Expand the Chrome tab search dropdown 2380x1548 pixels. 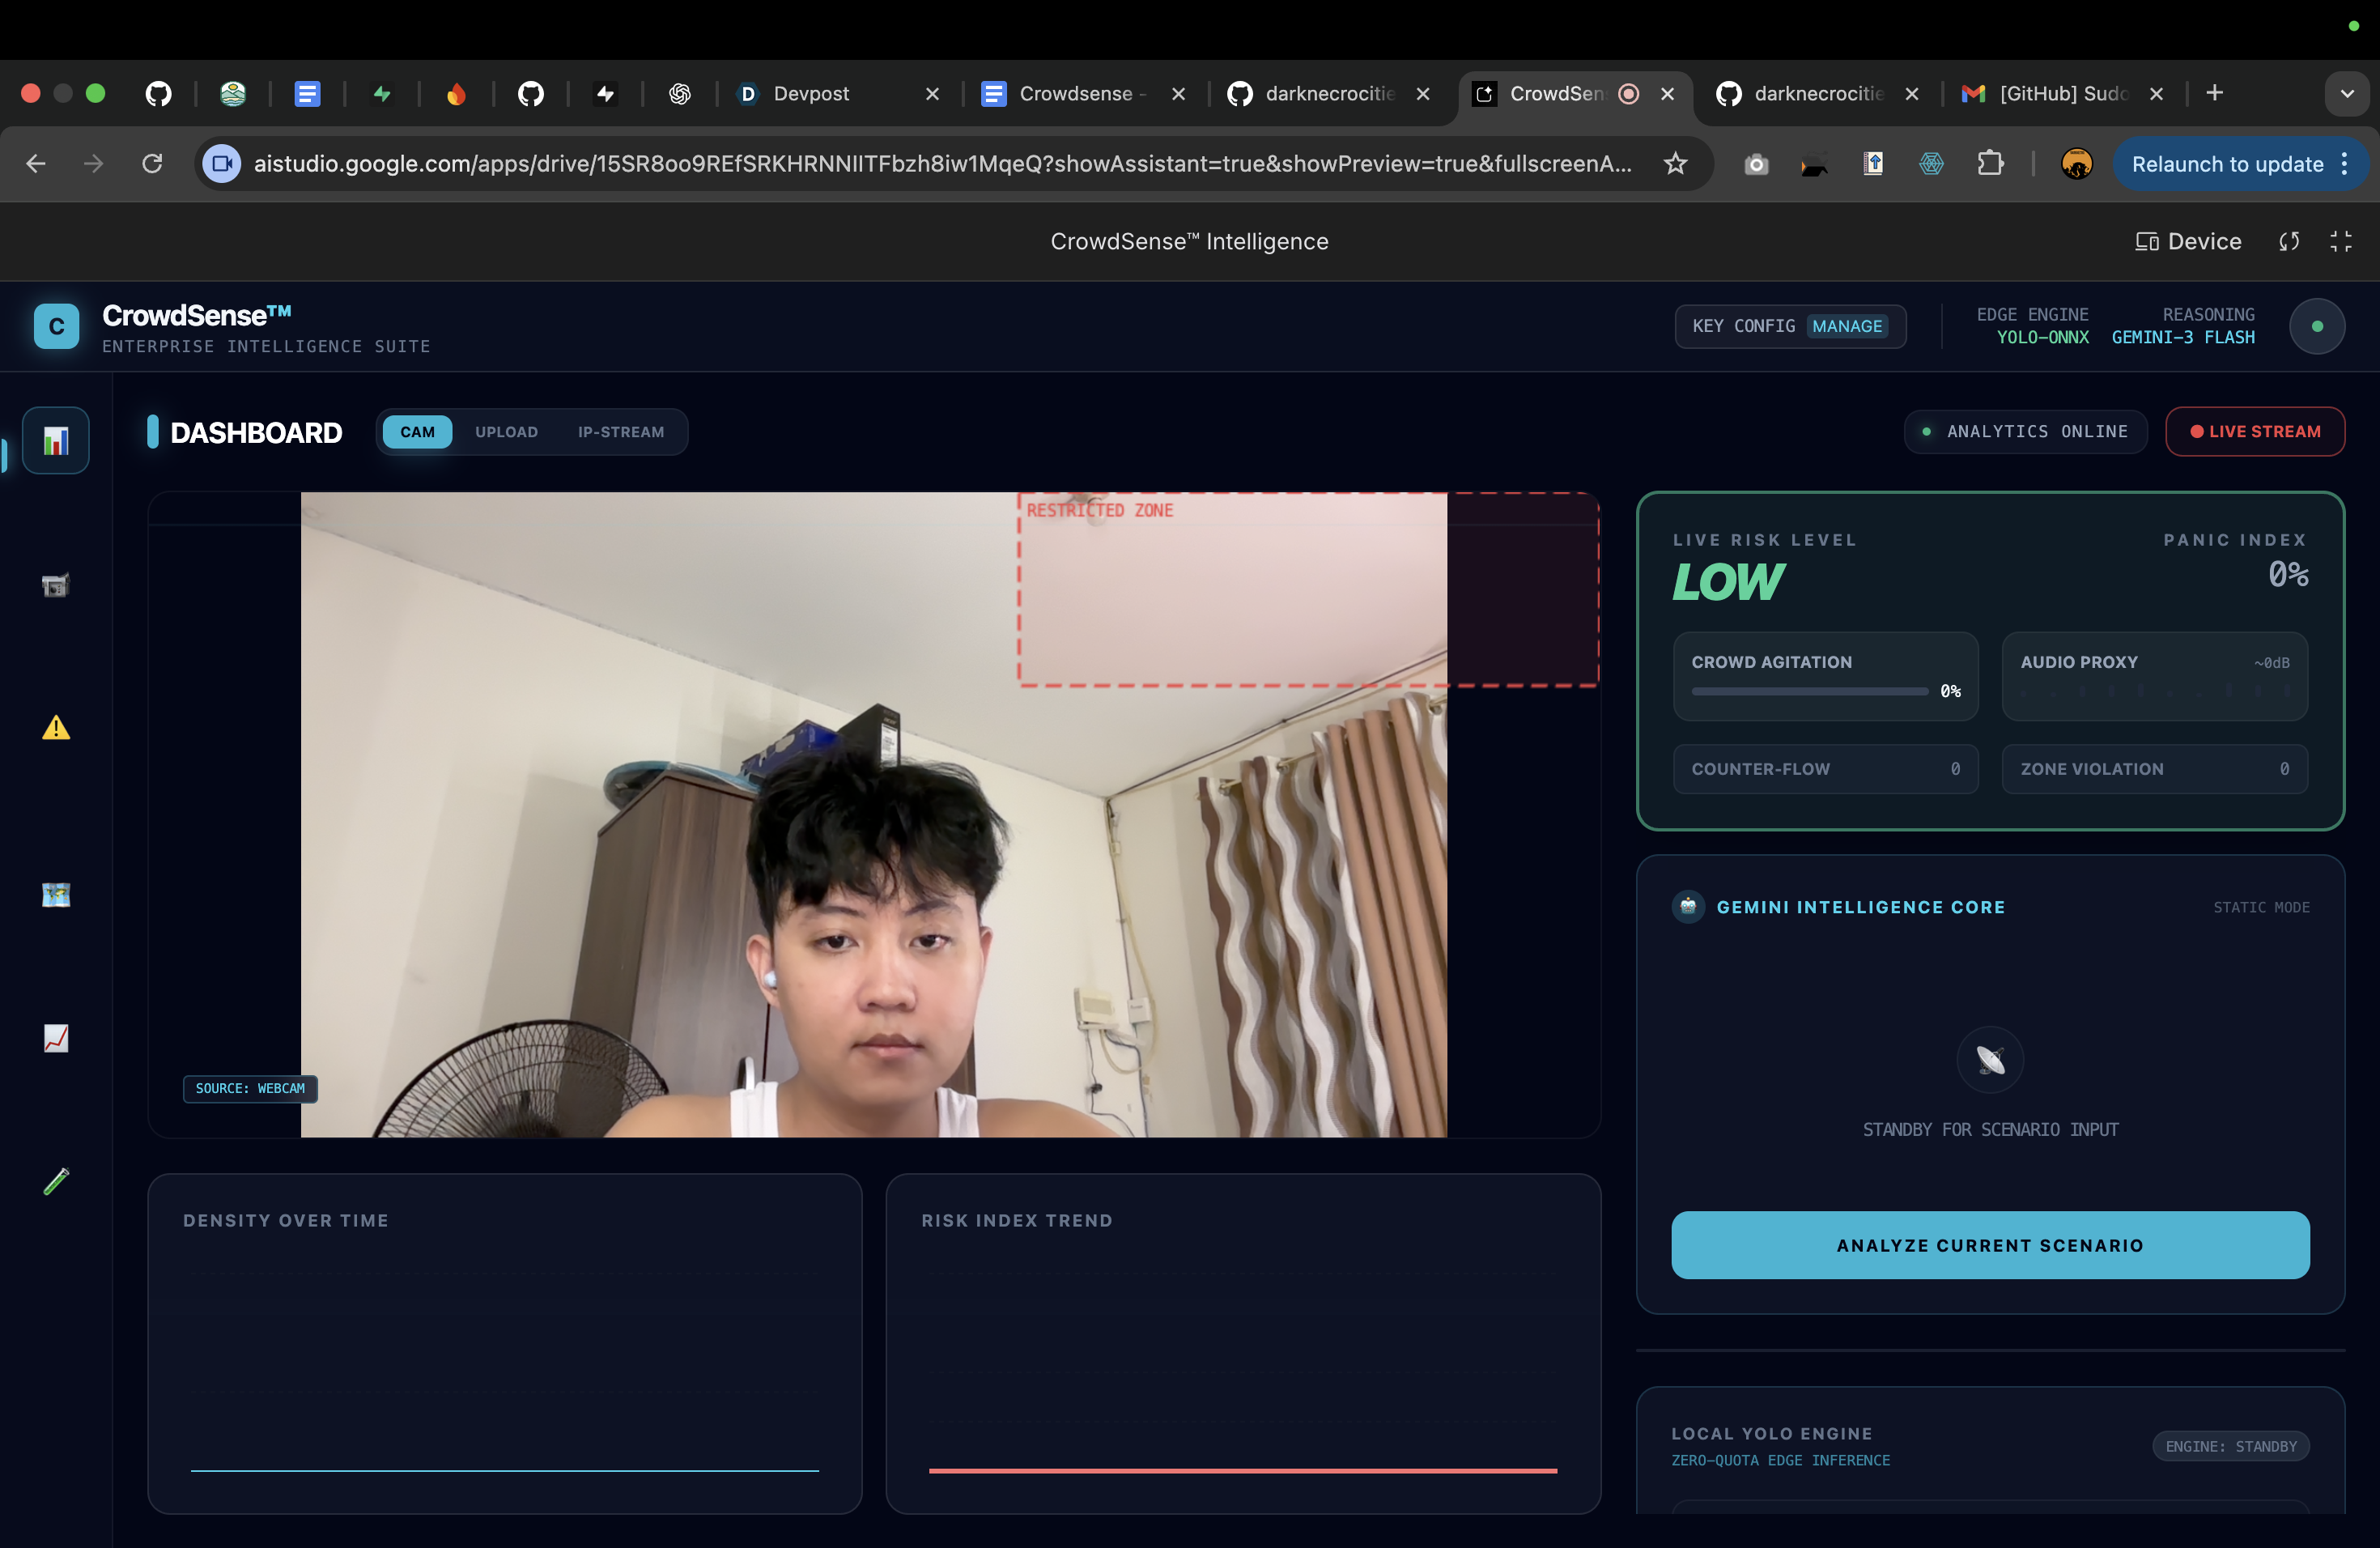point(2347,94)
